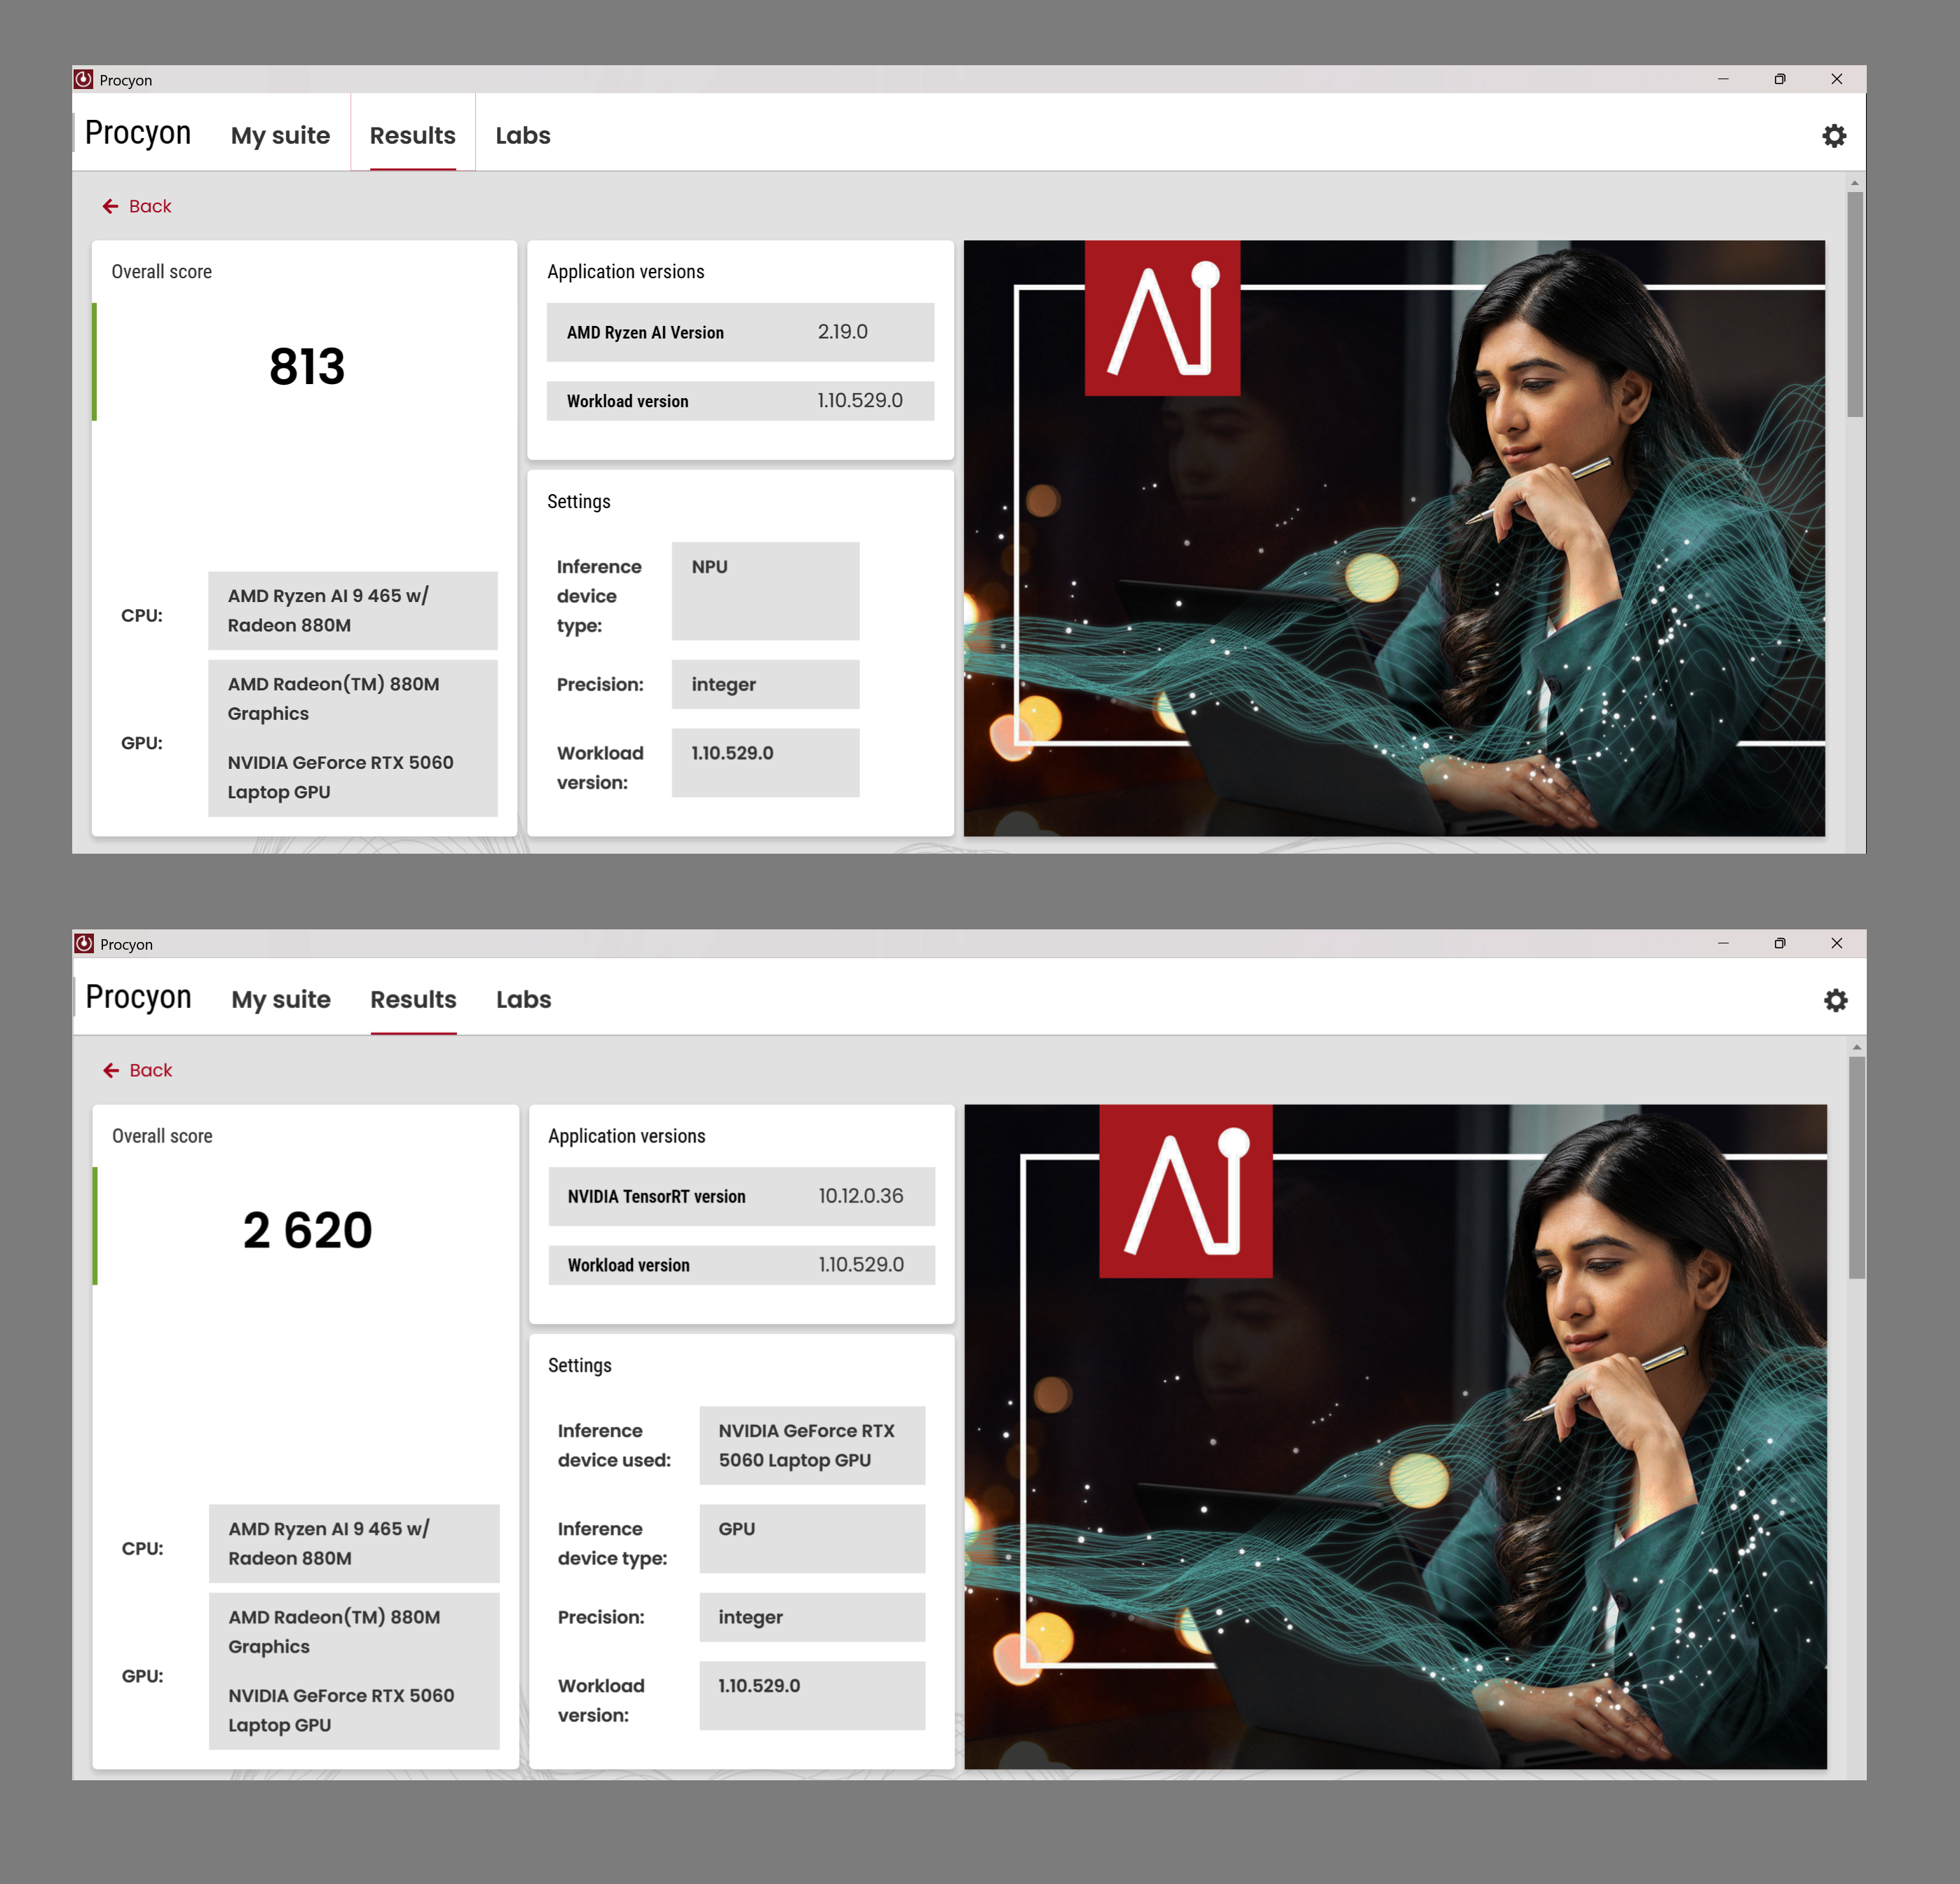Select Results tab in bottom window
Image resolution: width=1960 pixels, height=1884 pixels.
coord(413,999)
